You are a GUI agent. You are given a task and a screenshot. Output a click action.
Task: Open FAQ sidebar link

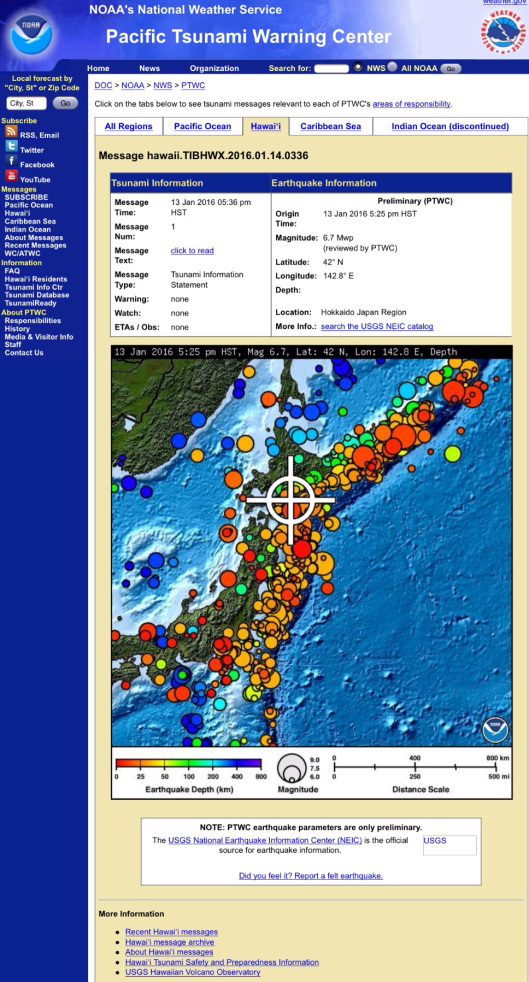pos(12,271)
